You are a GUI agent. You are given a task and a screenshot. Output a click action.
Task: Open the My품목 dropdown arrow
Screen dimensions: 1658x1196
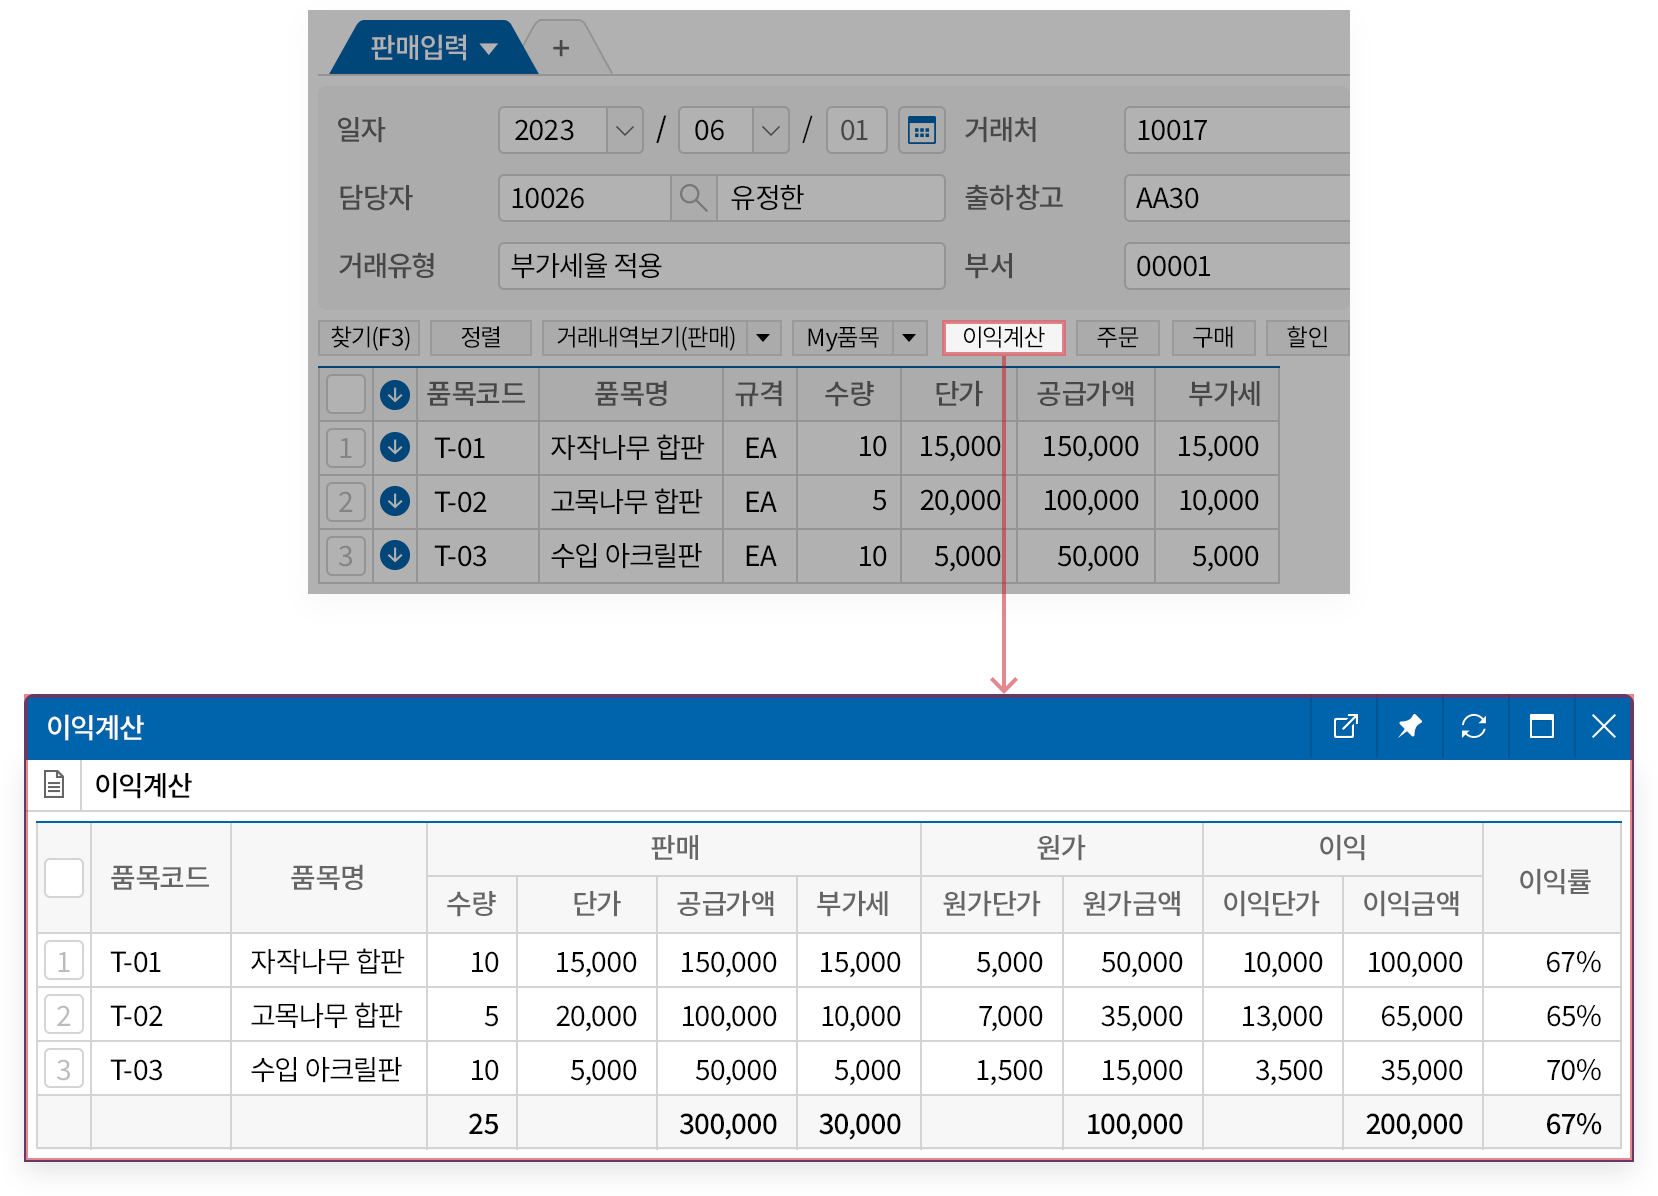point(909,338)
